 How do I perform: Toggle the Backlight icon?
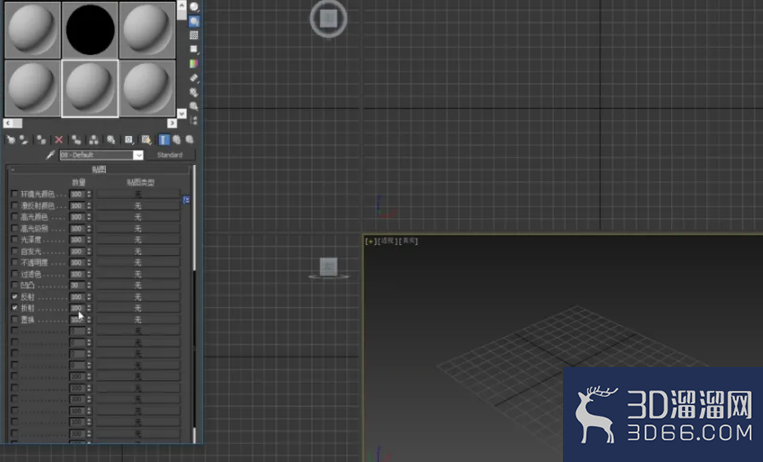(x=194, y=21)
